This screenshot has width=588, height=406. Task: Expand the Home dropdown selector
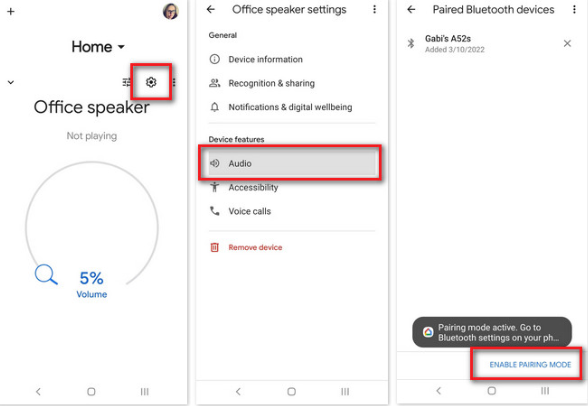[98, 47]
